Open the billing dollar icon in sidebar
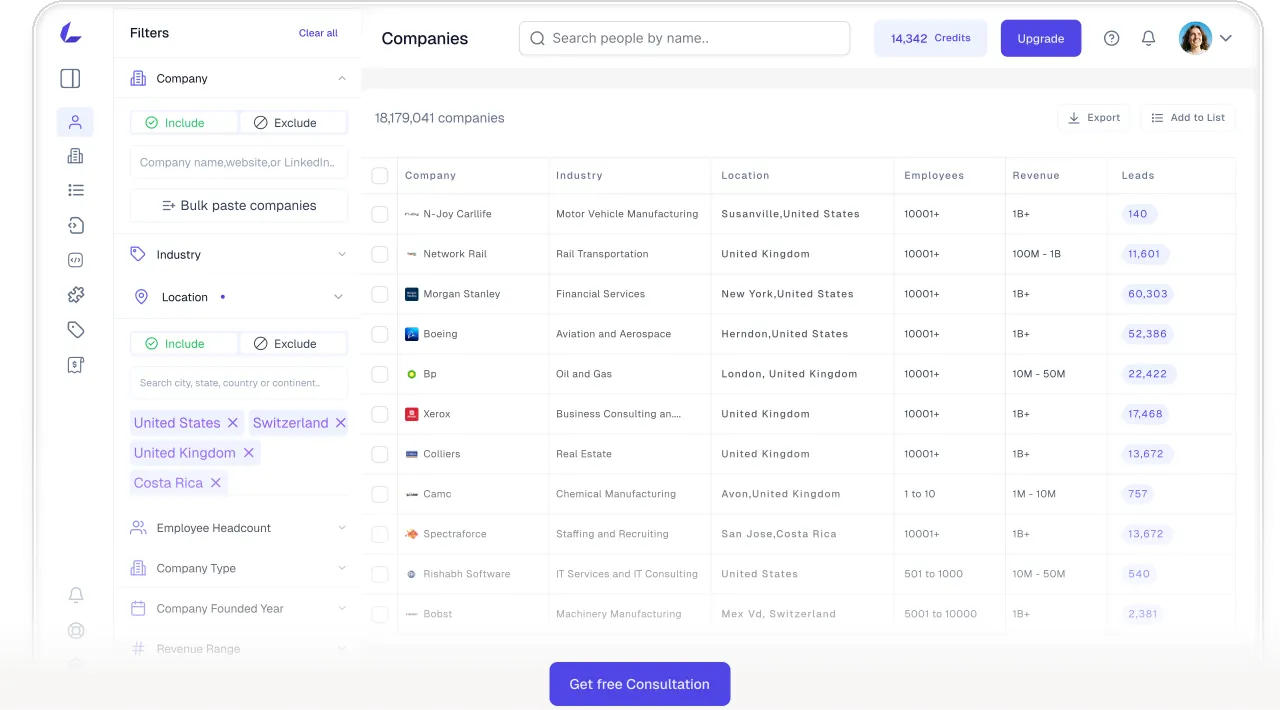 (x=75, y=365)
